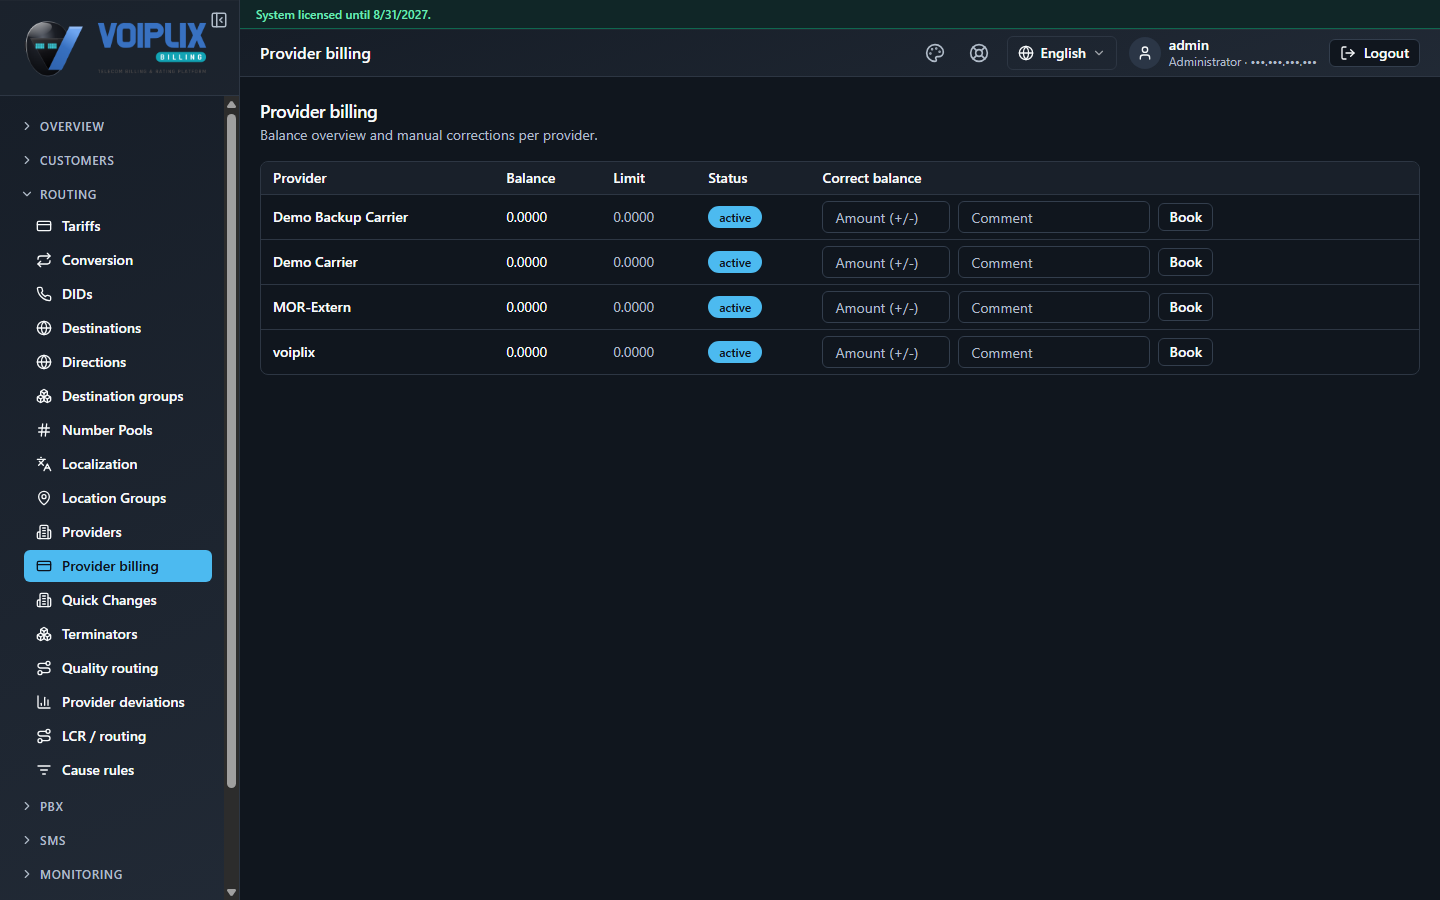Click the DIDs phone icon
1440x900 pixels.
point(44,294)
